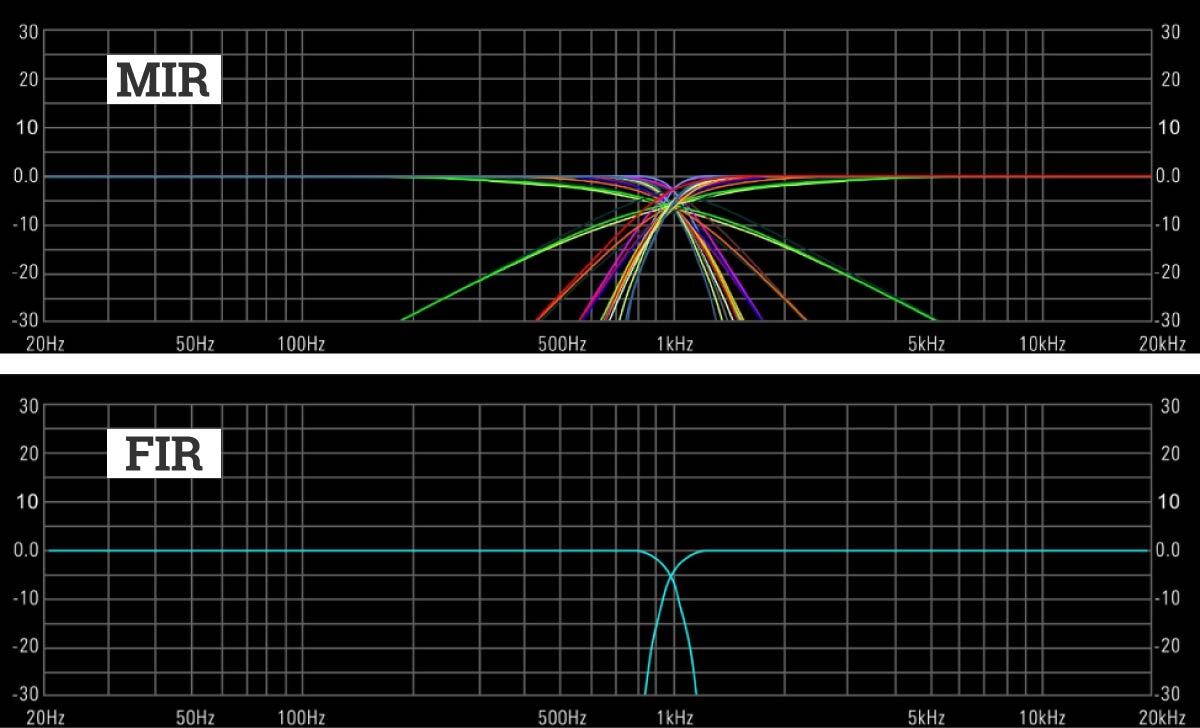Select the 20kHz label below the FIR graph

[x=1160, y=718]
